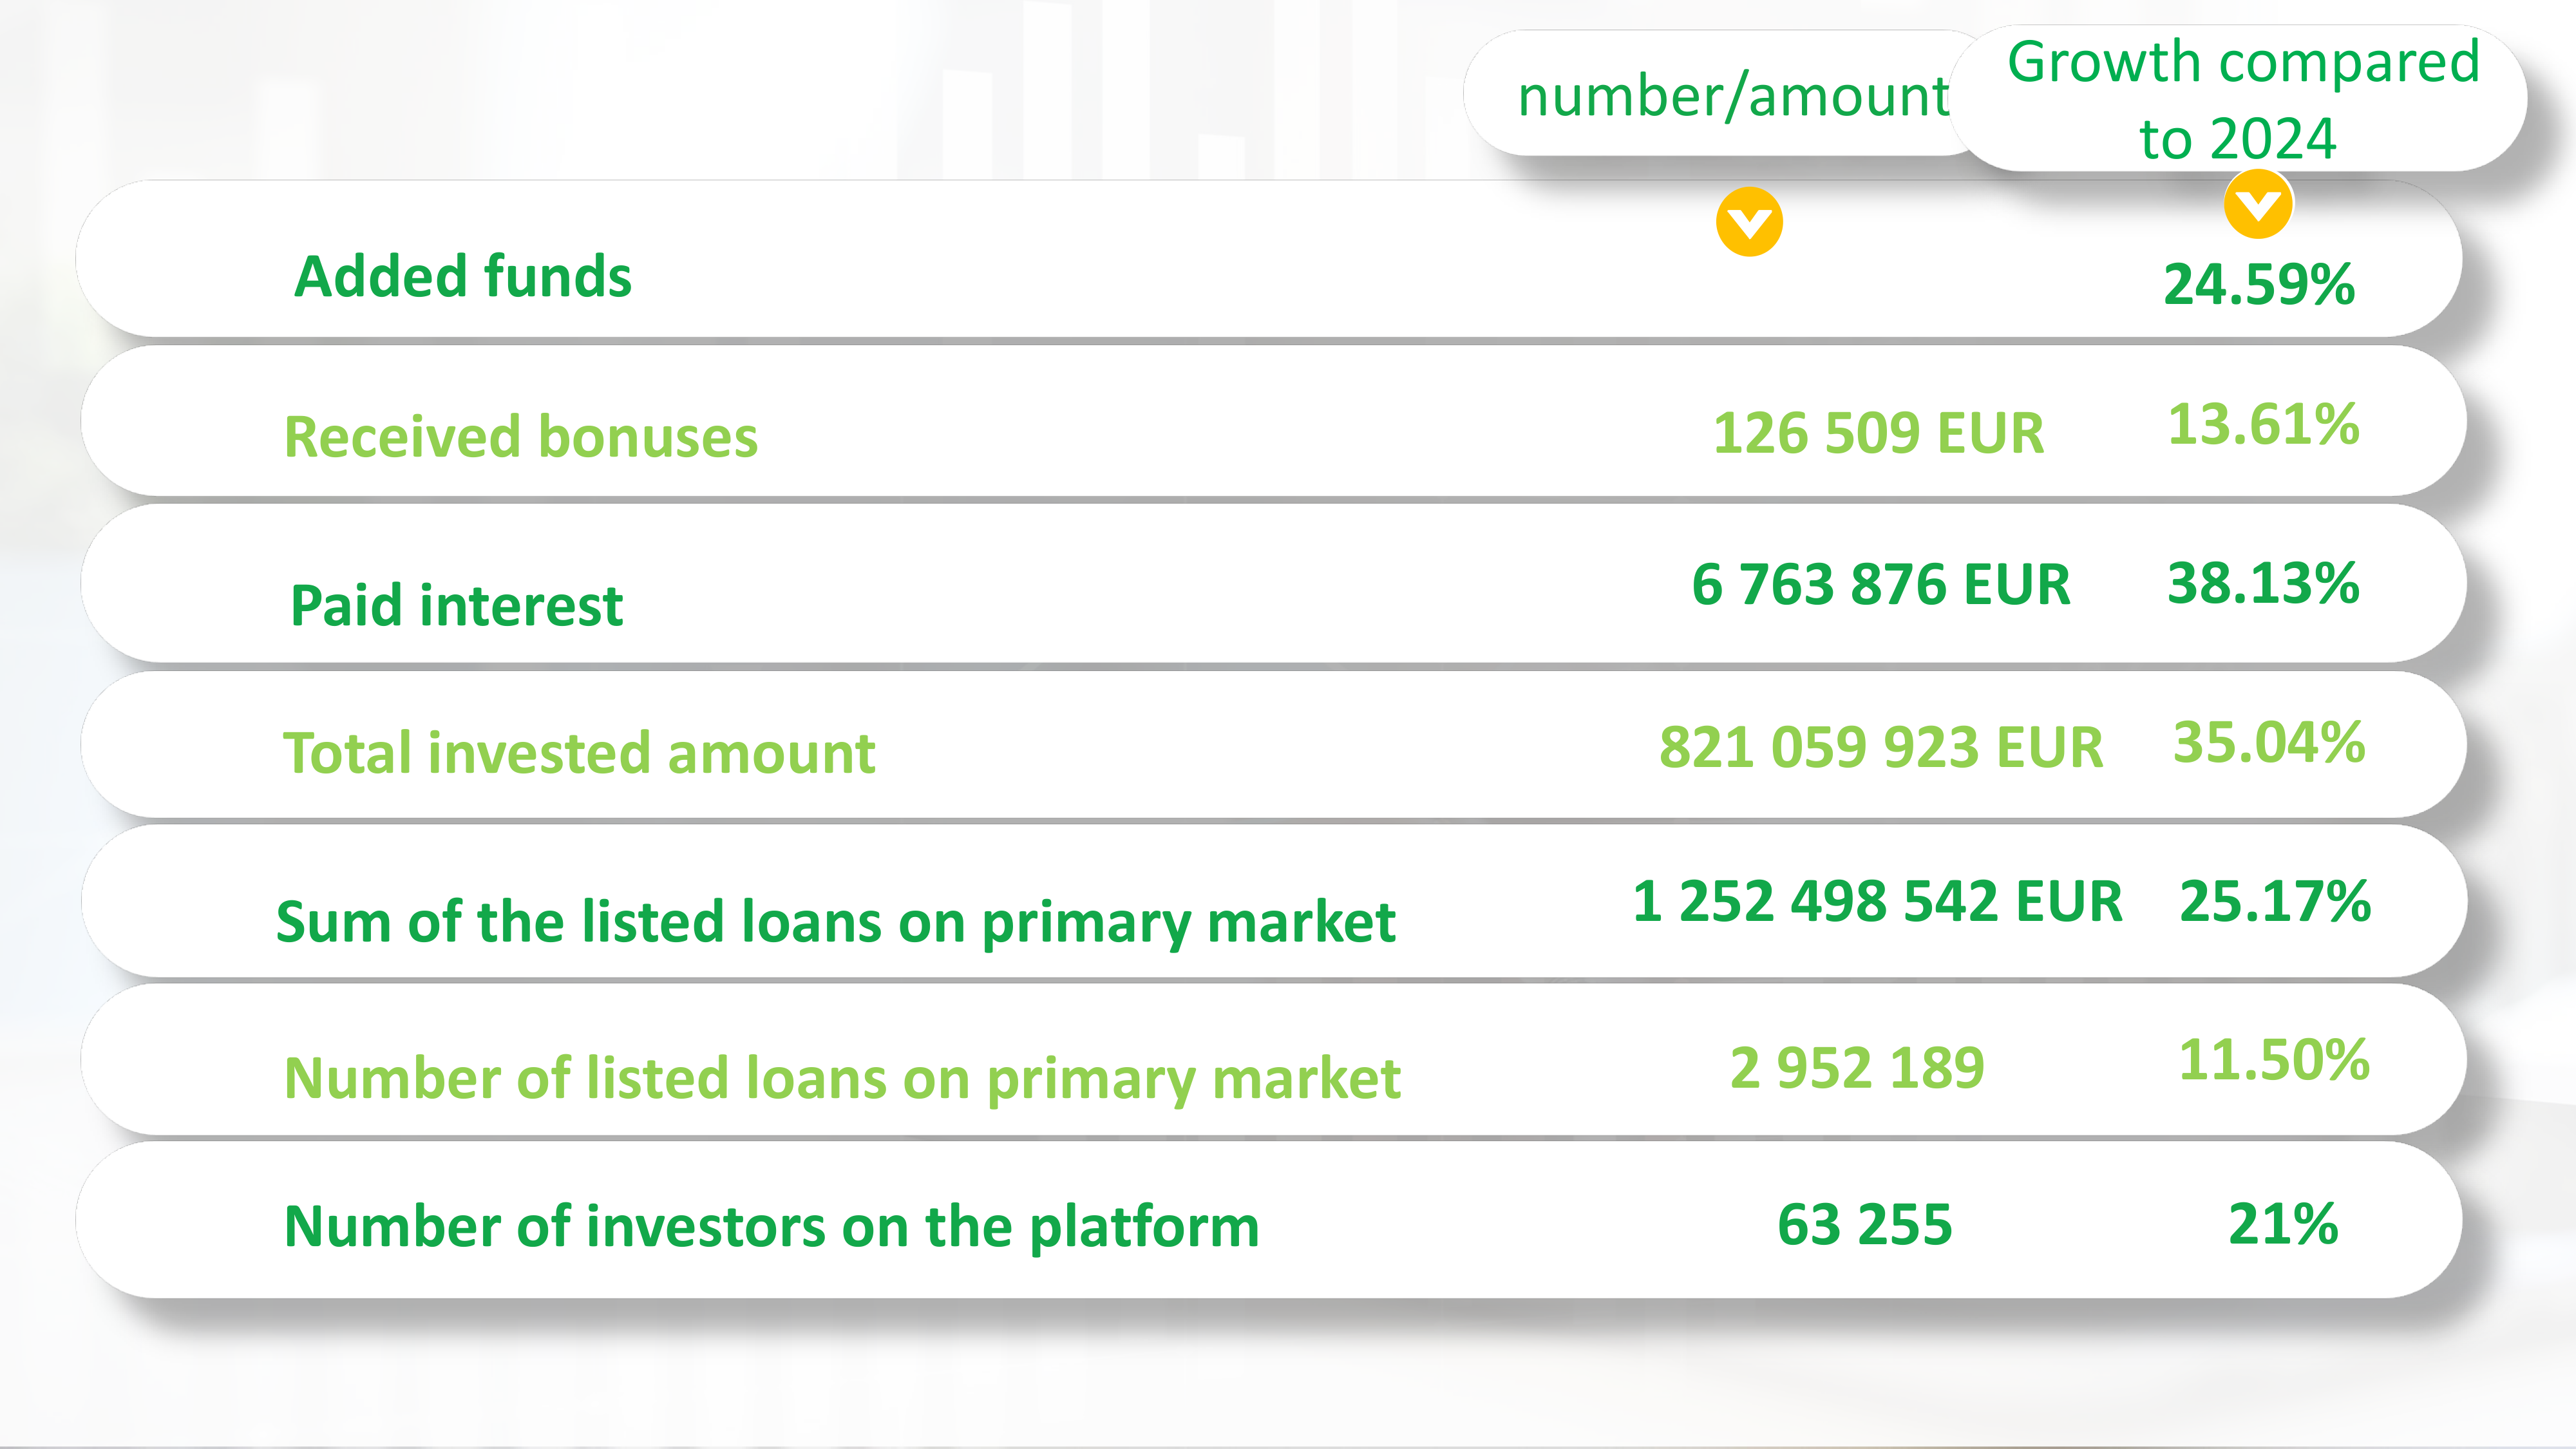
Task: Select the Paid interest row label
Action: coord(457,605)
